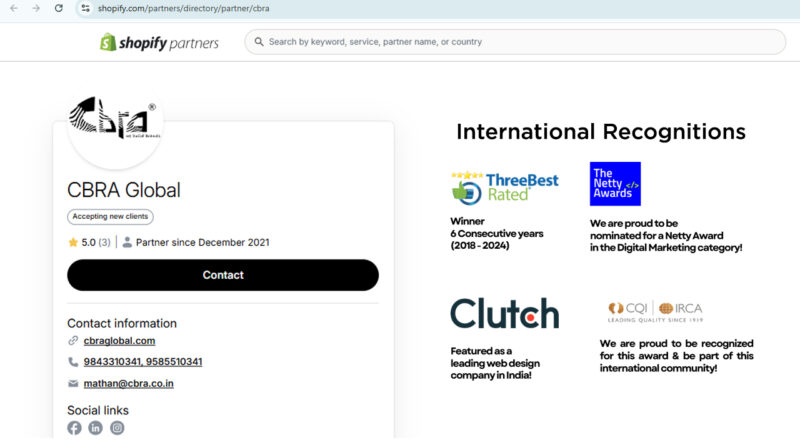Reload the page with refresh icon
800x445 pixels.
tap(59, 8)
